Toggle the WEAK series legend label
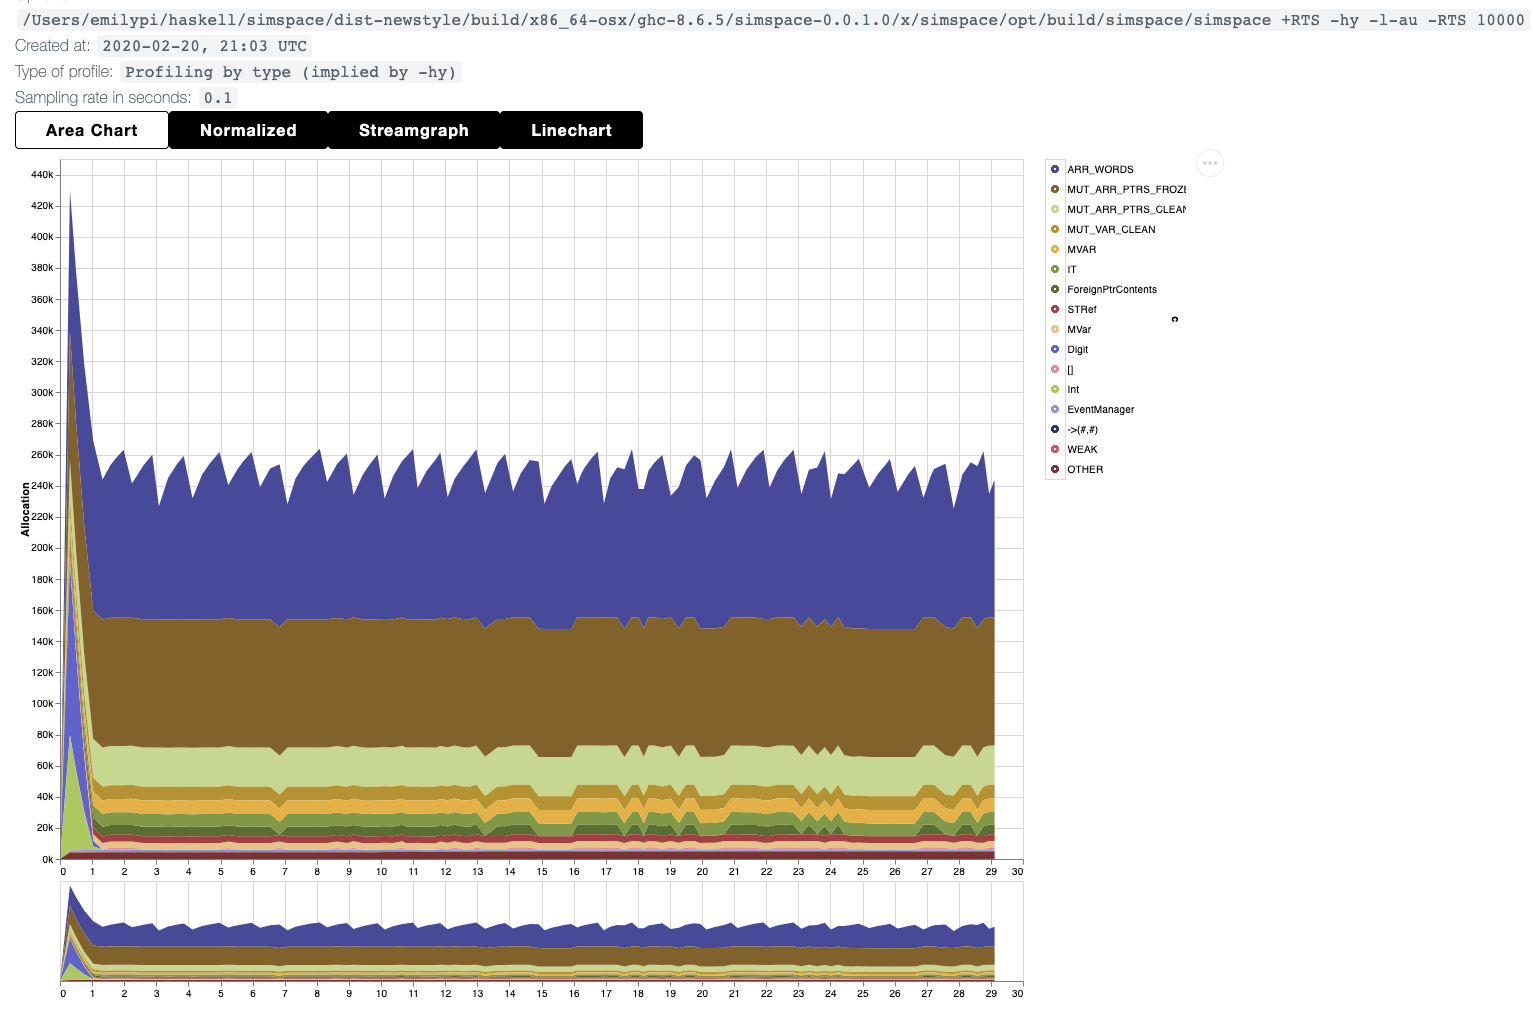This screenshot has width=1533, height=1015. pos(1082,450)
